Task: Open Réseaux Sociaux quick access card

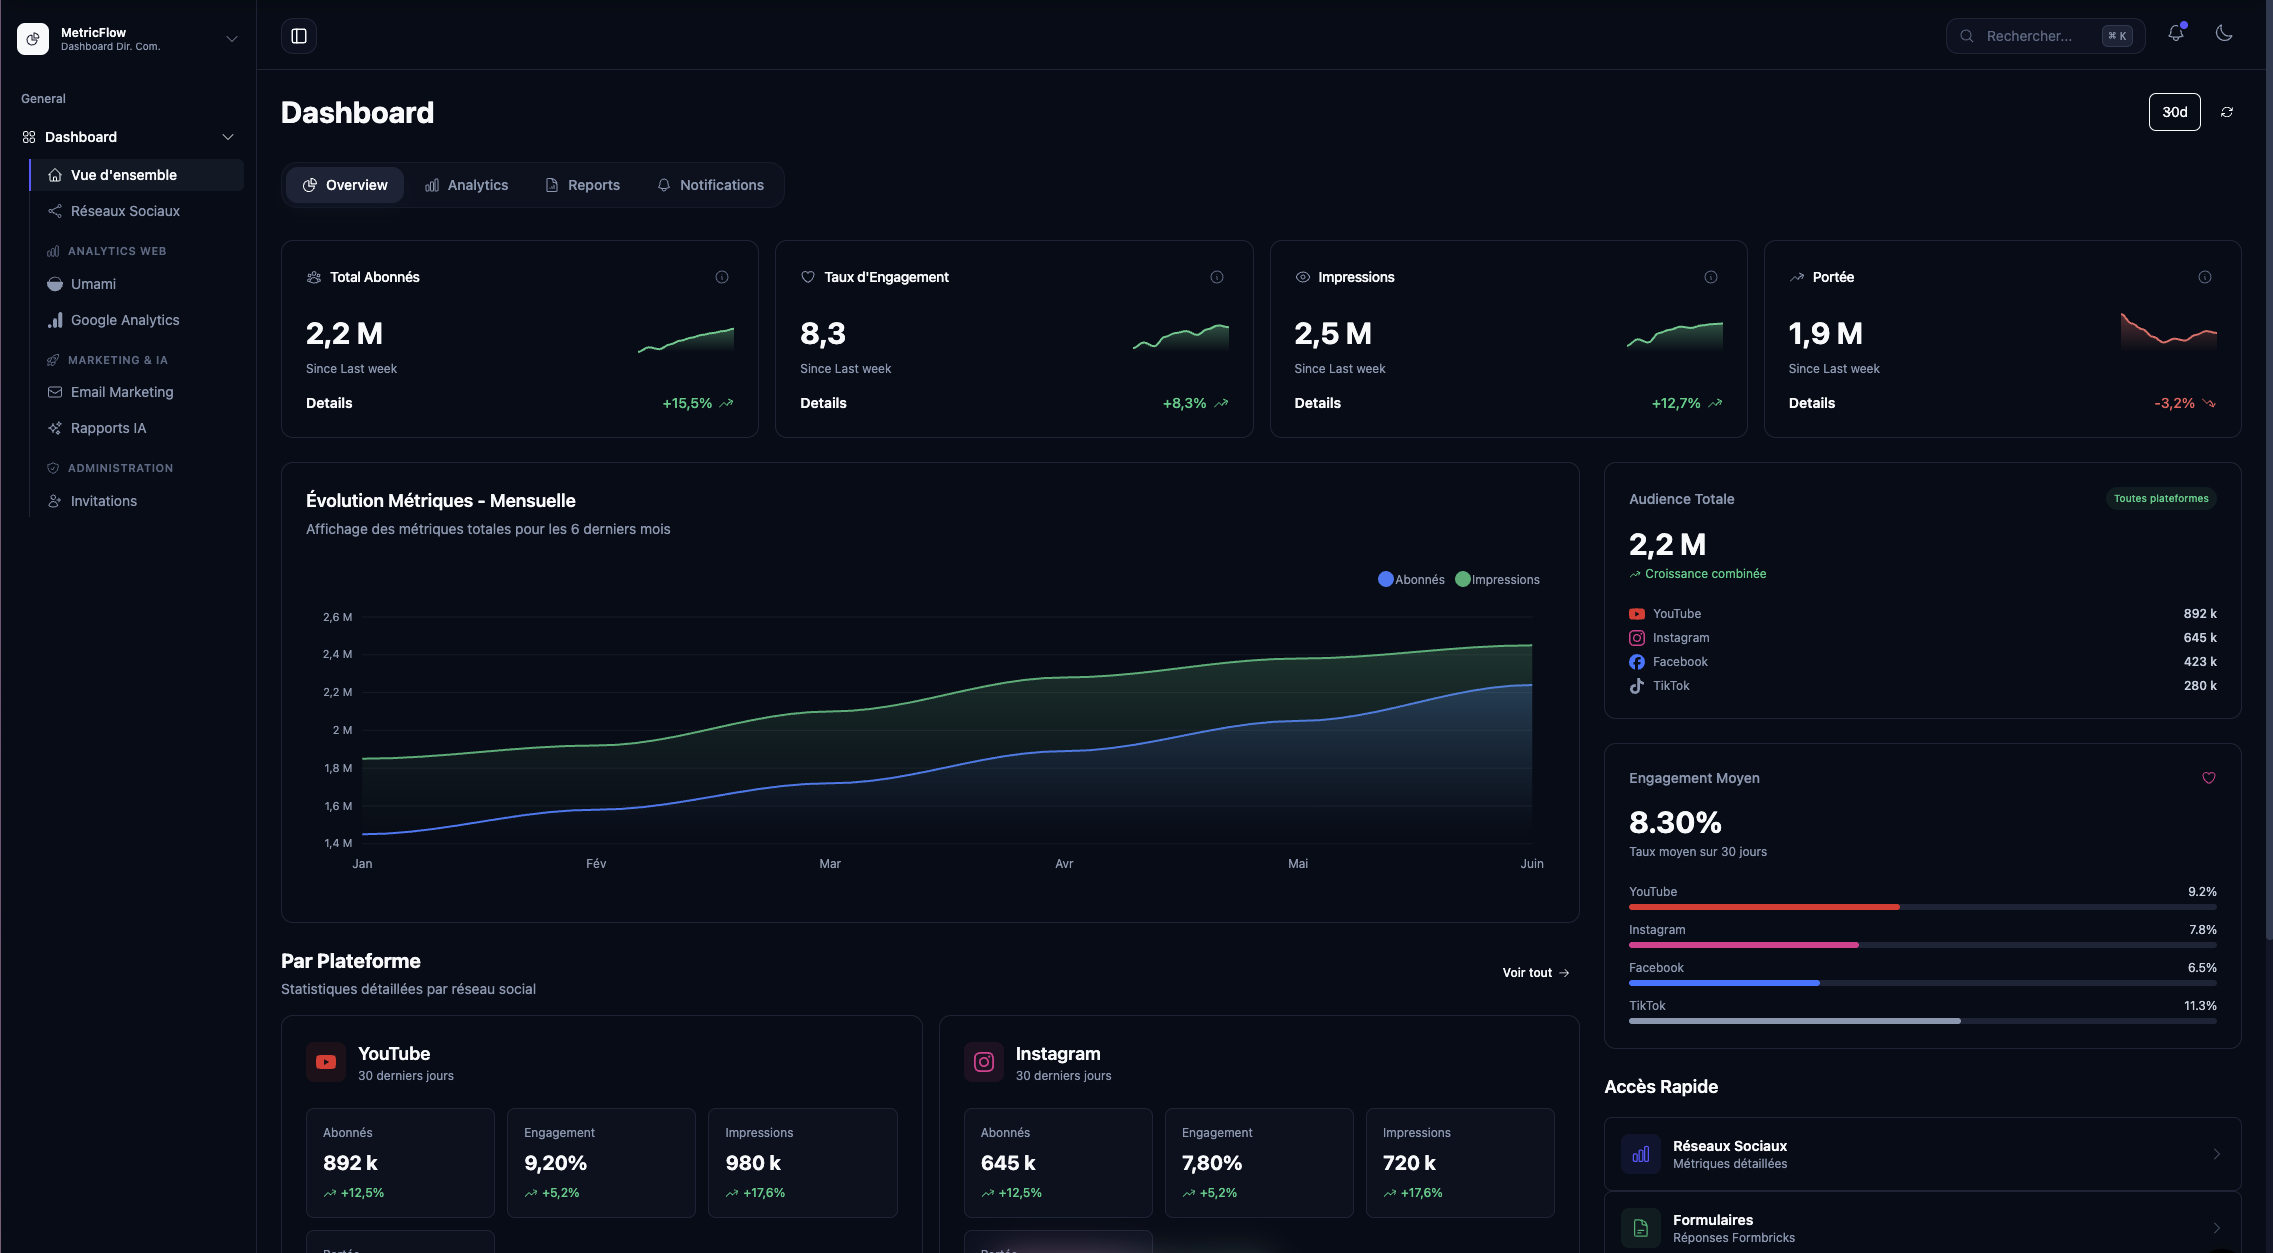Action: point(1922,1154)
